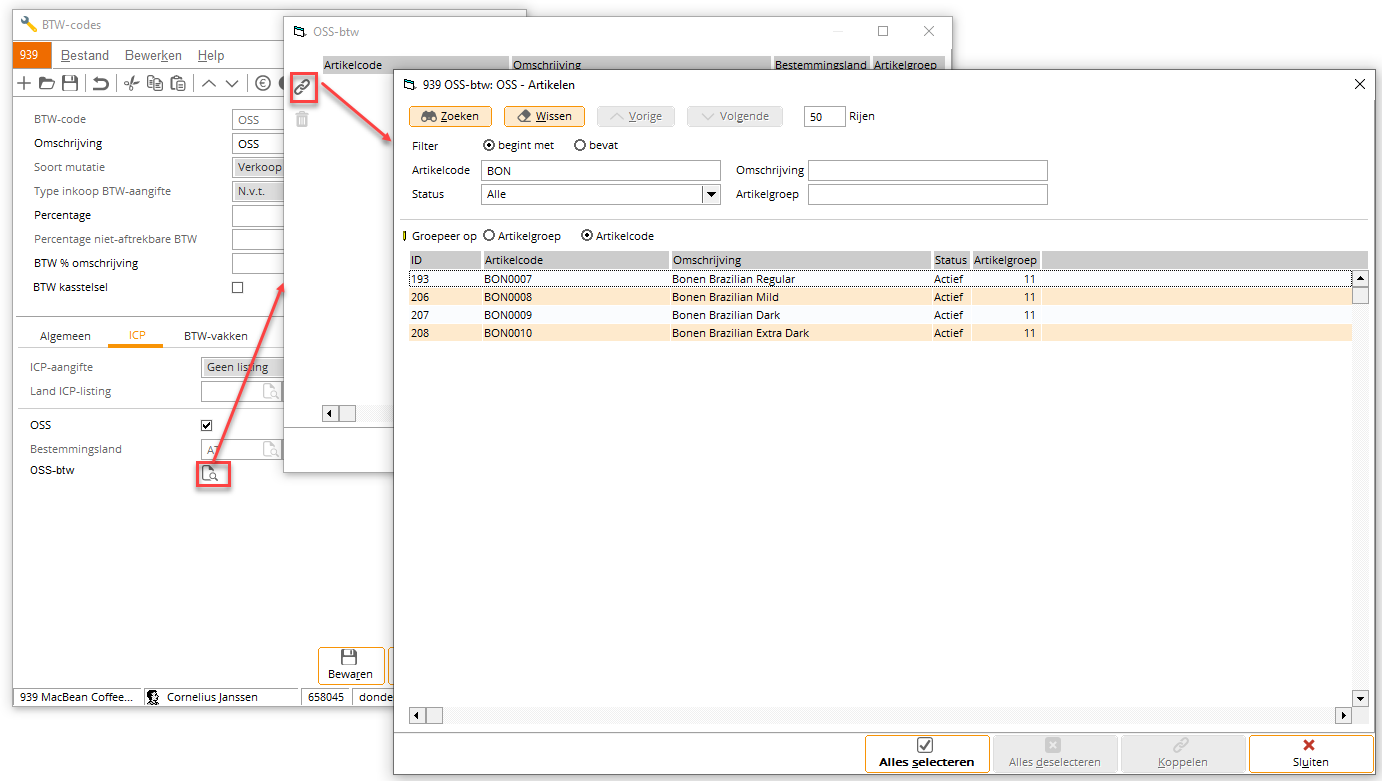Select row BON0008 Bonen Brazilian Mild

pos(880,297)
